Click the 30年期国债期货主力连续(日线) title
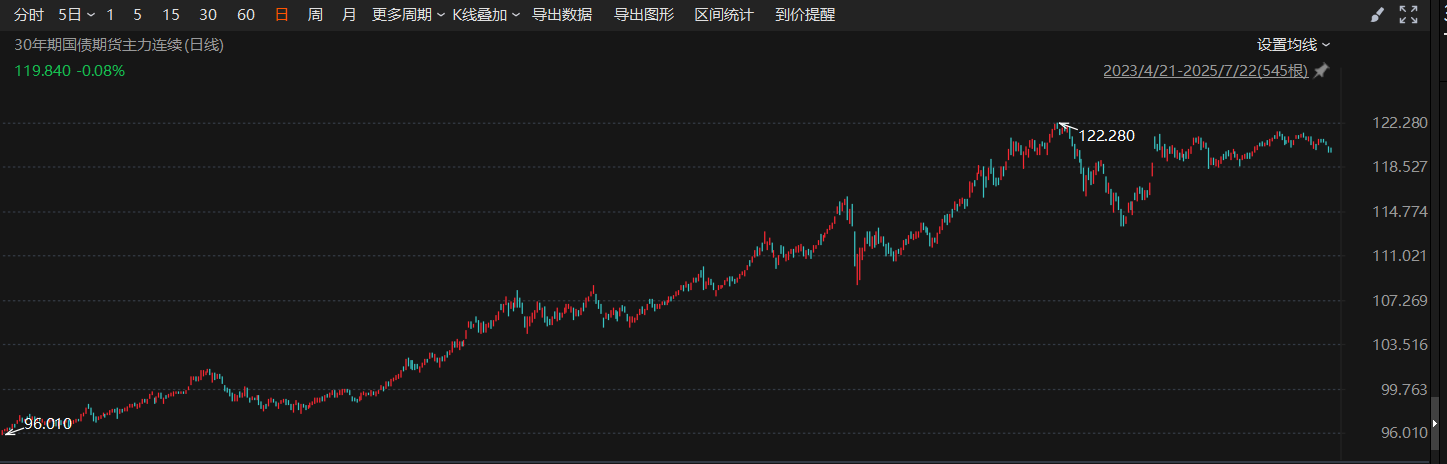Image resolution: width=1447 pixels, height=464 pixels. 119,44
